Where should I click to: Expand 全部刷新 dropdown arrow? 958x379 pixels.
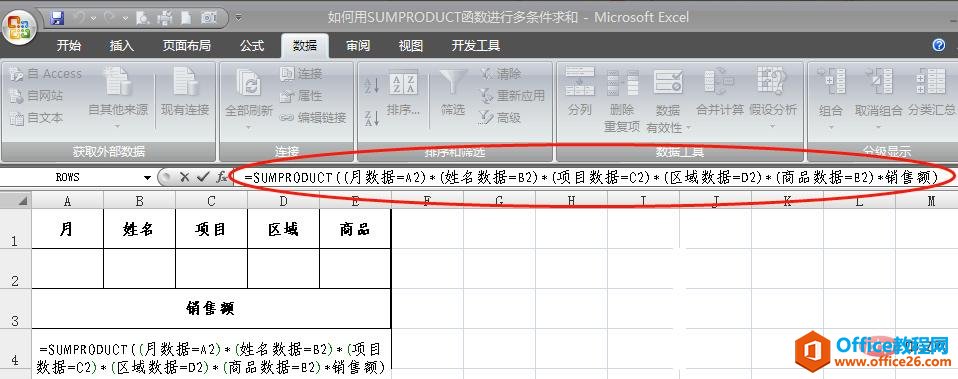point(249,128)
